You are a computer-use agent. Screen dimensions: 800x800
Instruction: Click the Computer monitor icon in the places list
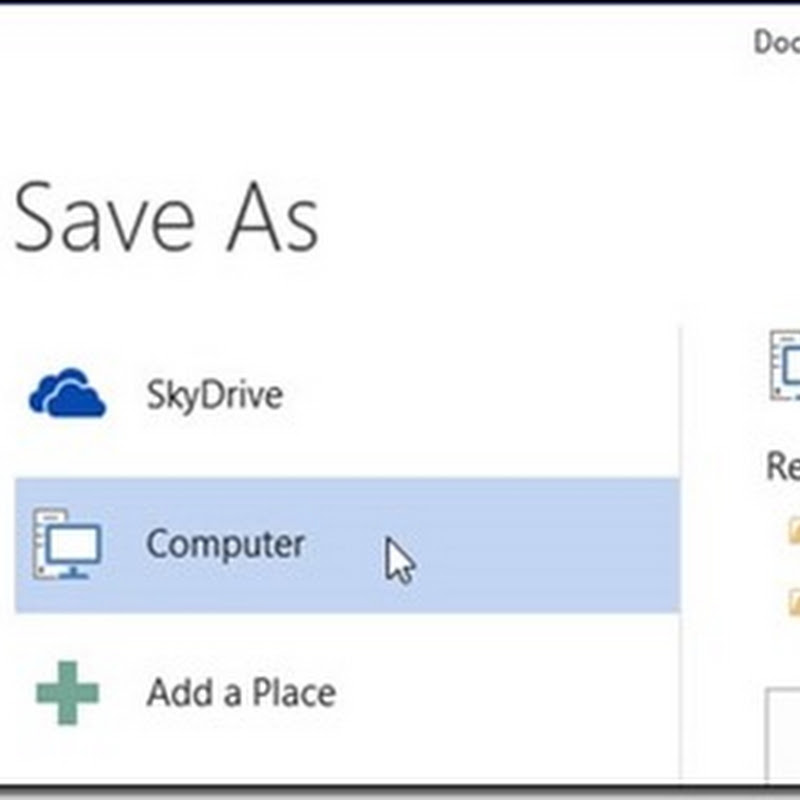tap(67, 546)
